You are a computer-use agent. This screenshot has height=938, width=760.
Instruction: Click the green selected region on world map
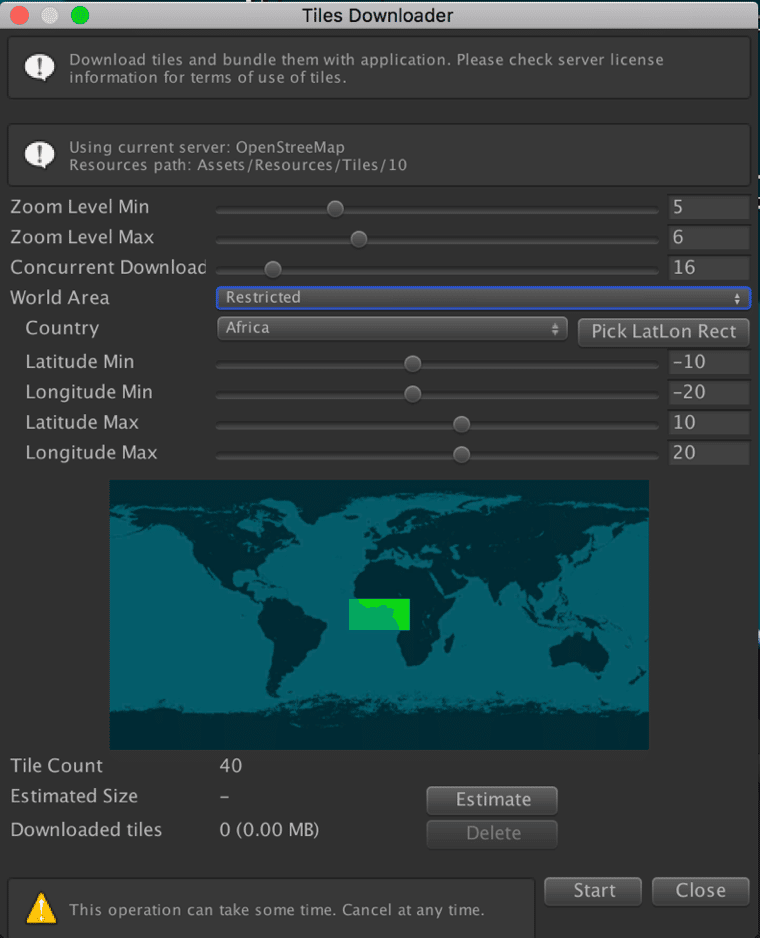coord(379,614)
